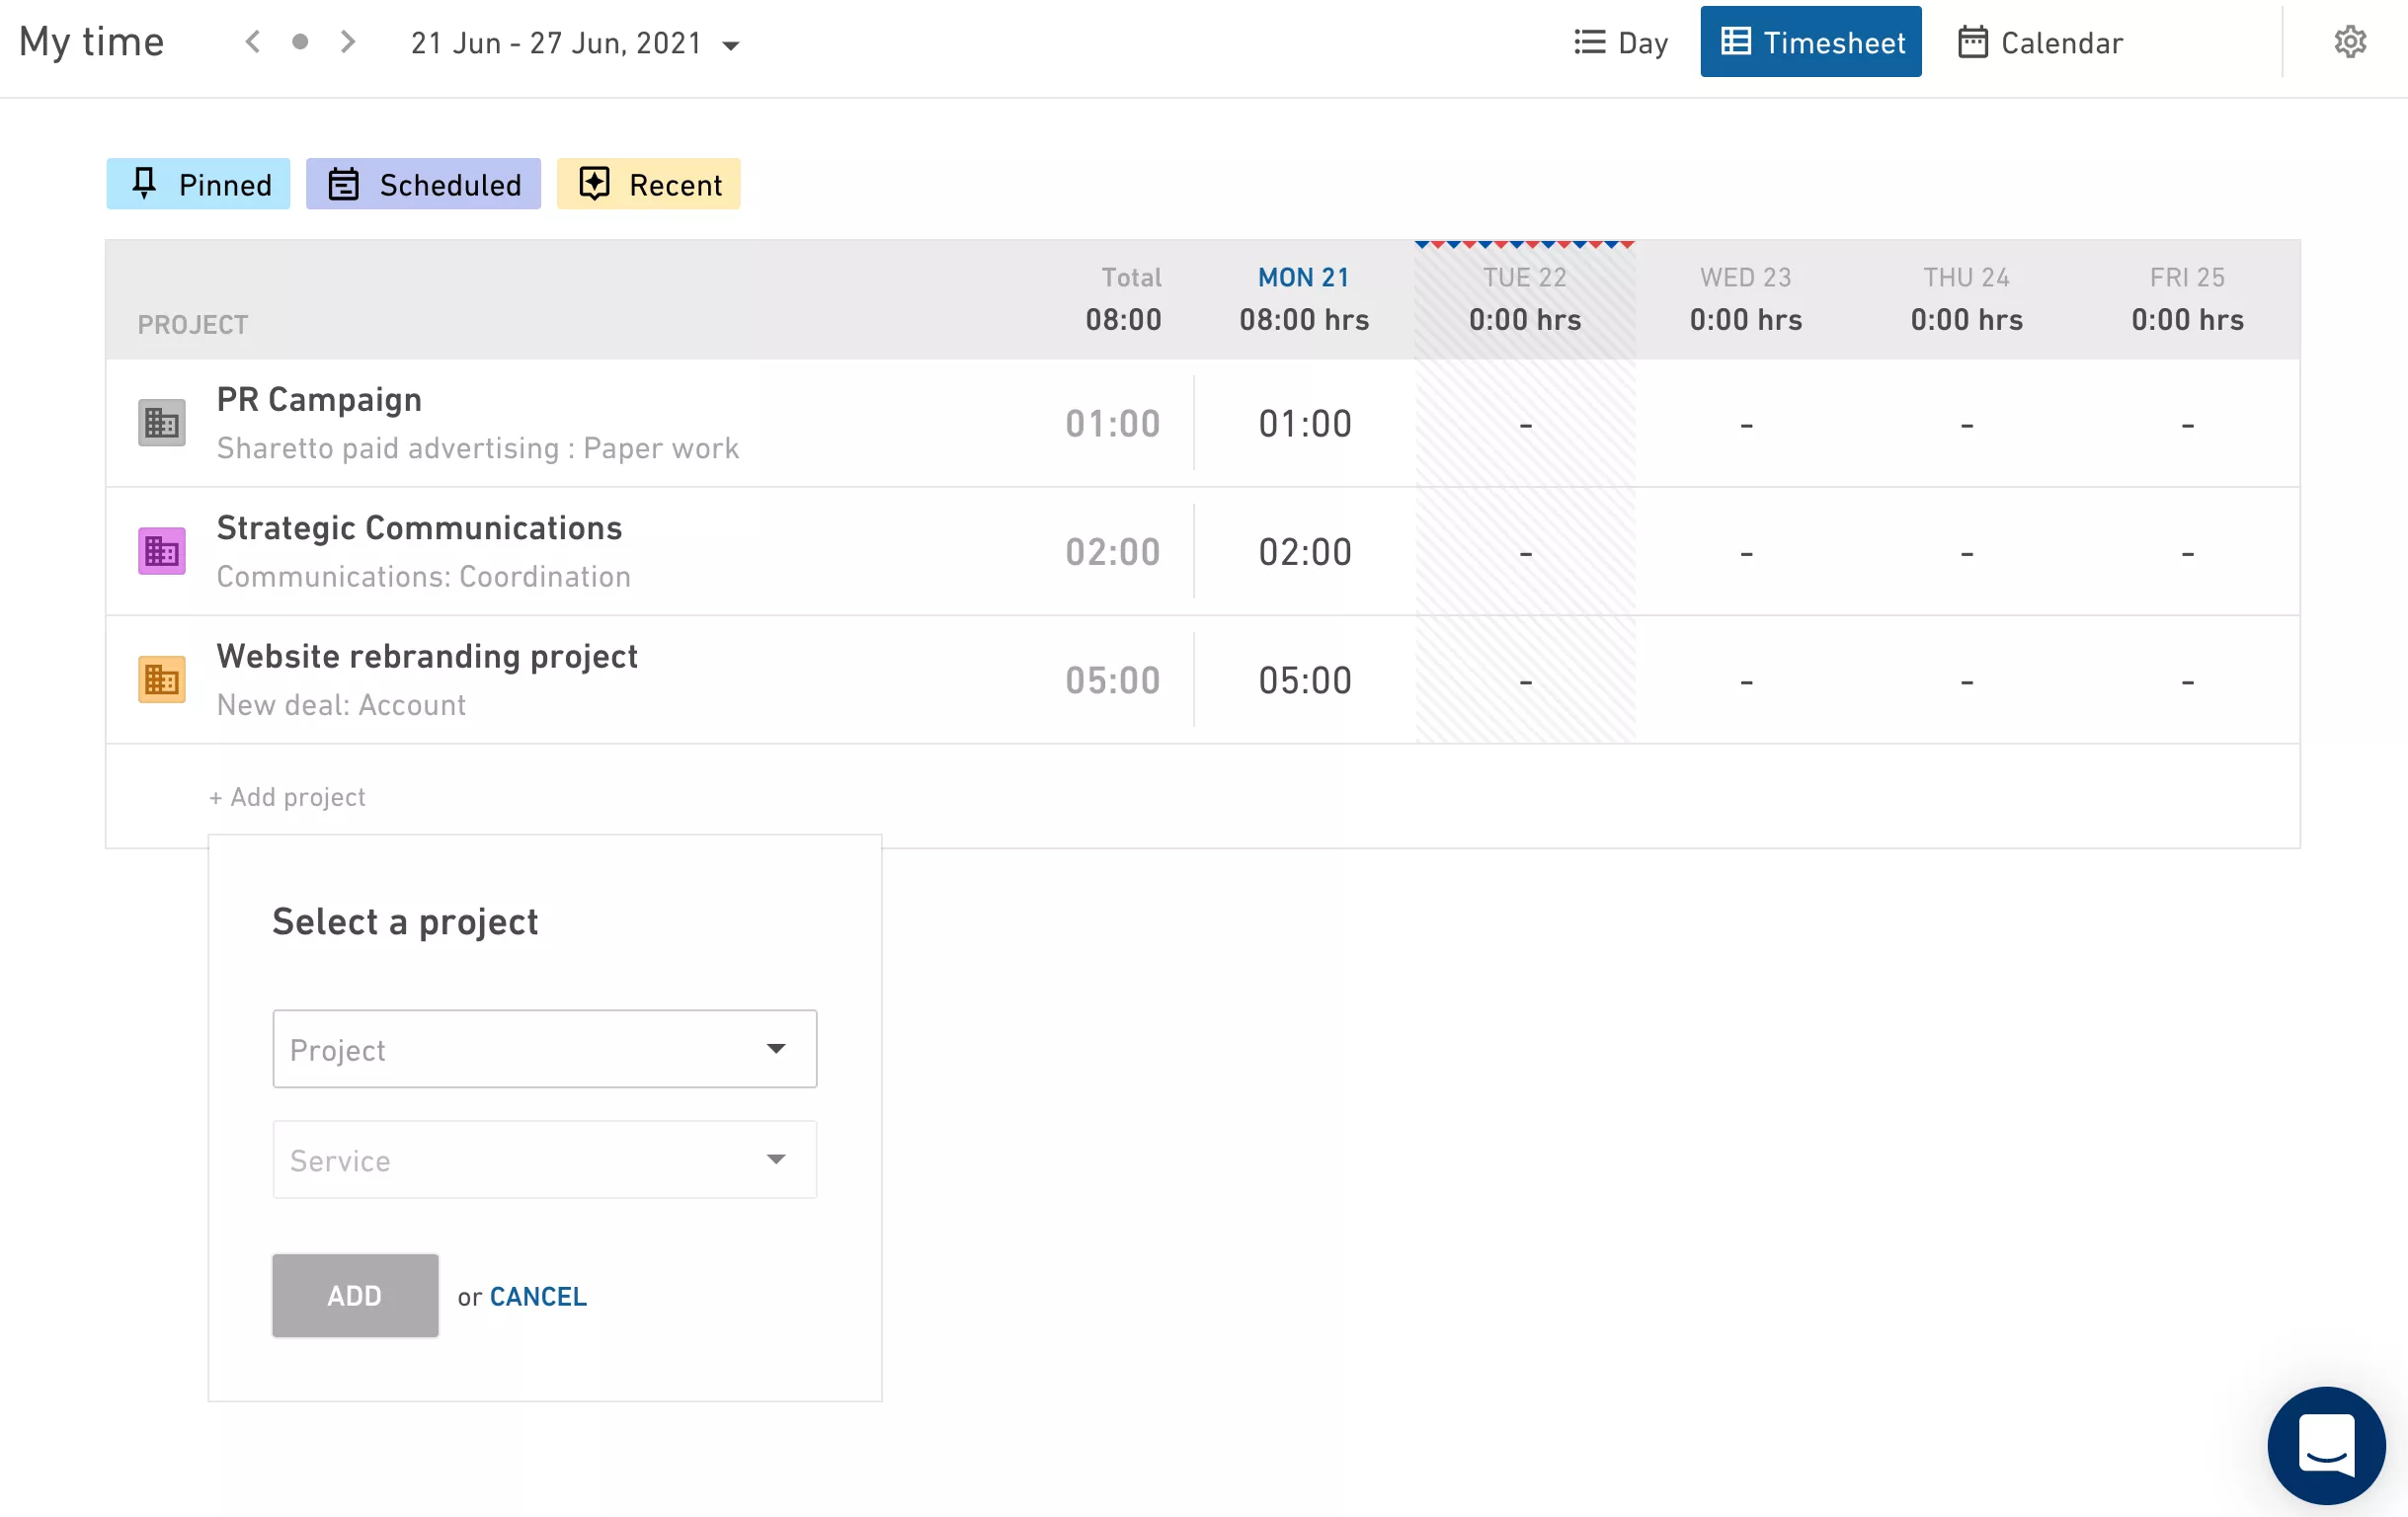Click New deal: Account service text
The height and width of the screenshot is (1517, 2408).
tap(341, 705)
